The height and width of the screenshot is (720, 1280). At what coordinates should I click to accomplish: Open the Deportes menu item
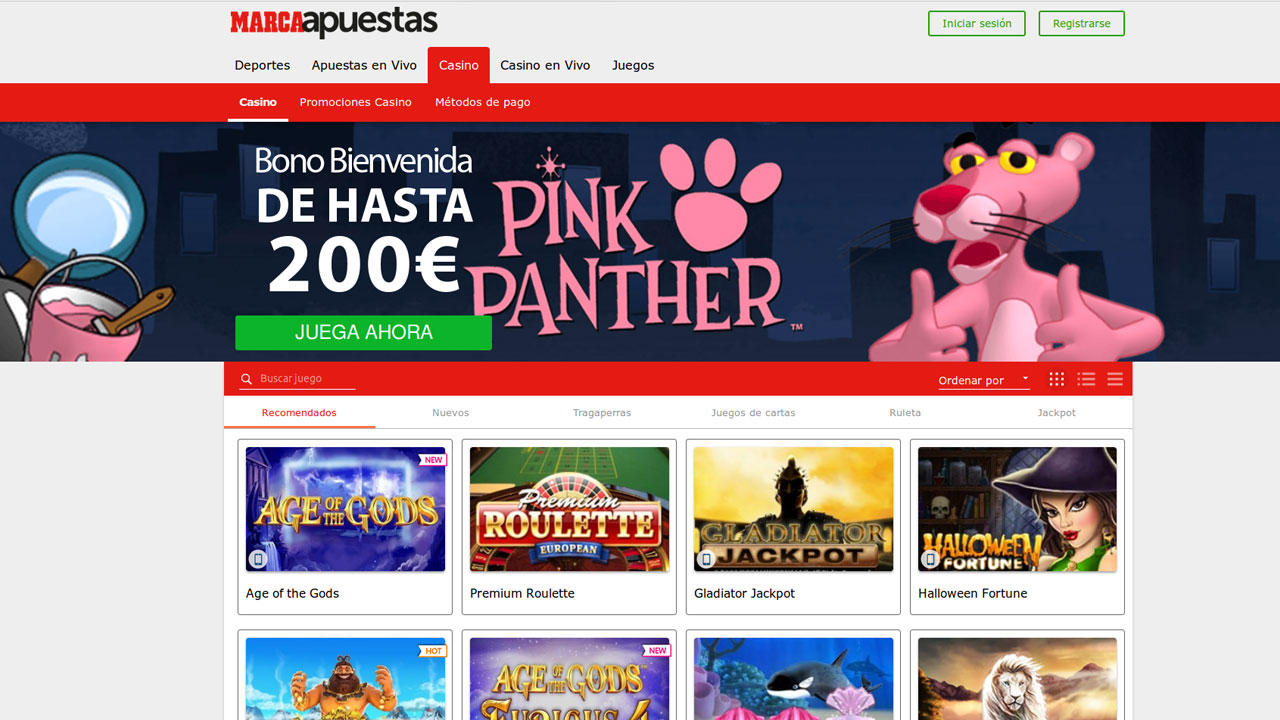[x=262, y=65]
